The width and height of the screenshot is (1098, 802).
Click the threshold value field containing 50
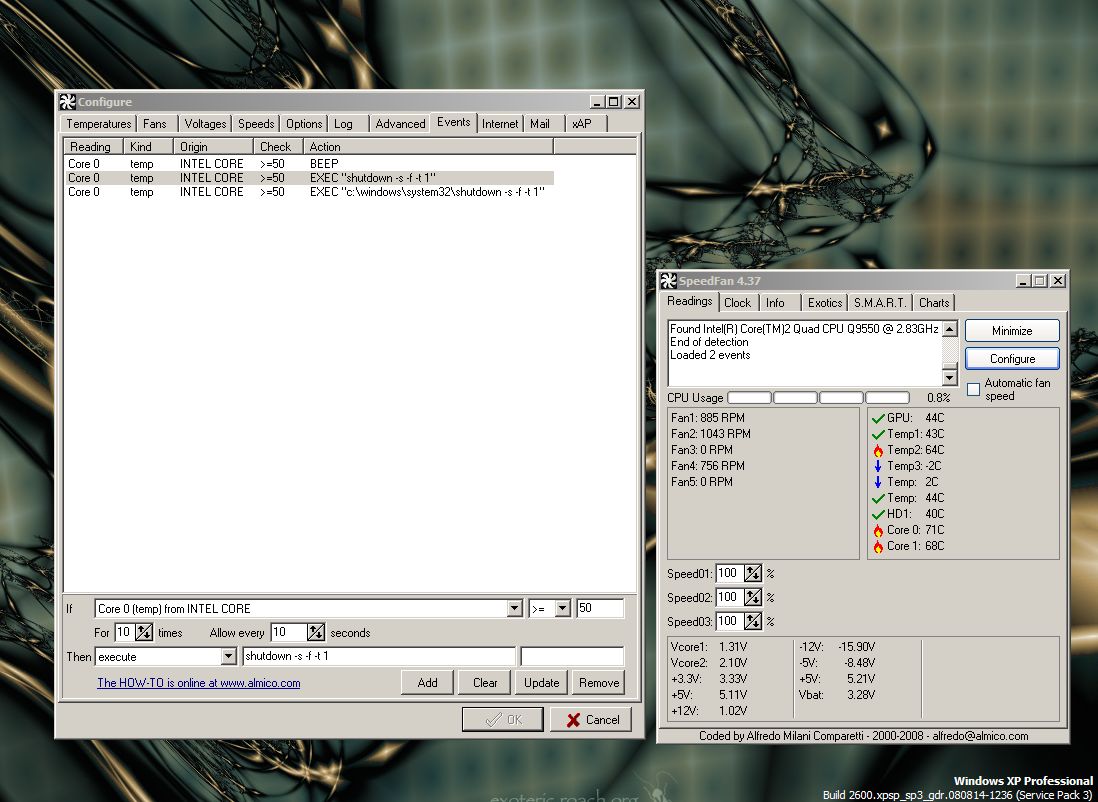[599, 609]
